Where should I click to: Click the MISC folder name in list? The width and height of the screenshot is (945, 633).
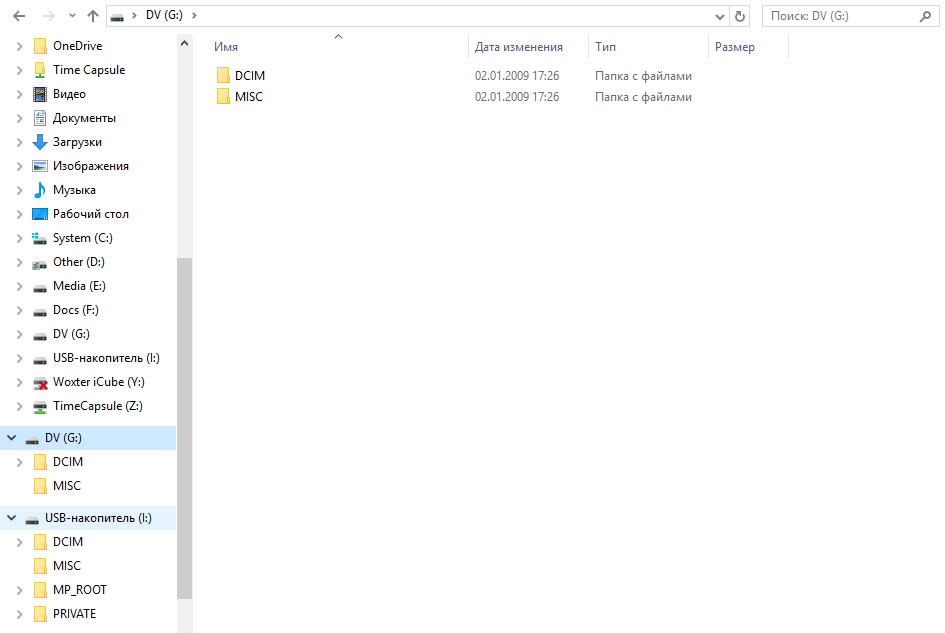[249, 96]
